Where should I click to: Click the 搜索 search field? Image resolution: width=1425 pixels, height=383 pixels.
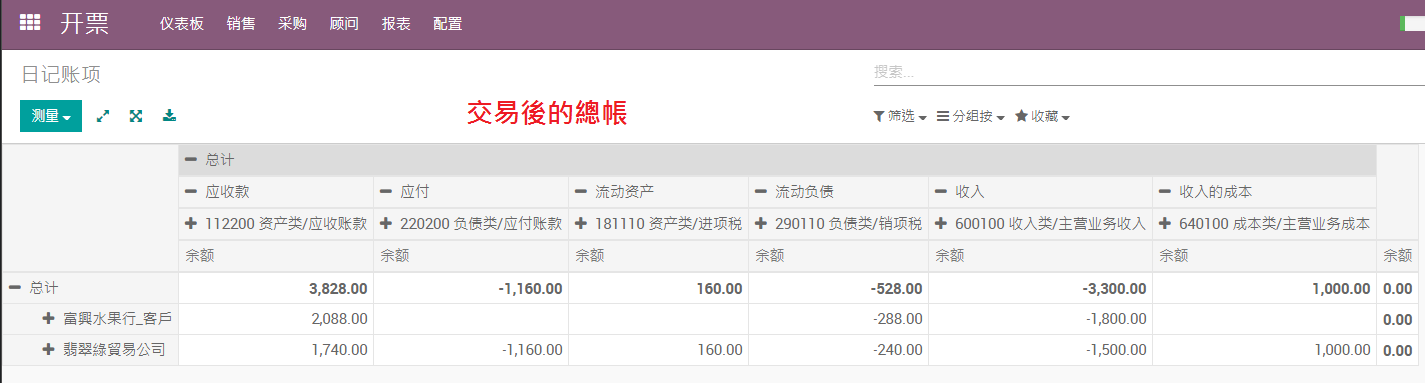coord(1149,72)
